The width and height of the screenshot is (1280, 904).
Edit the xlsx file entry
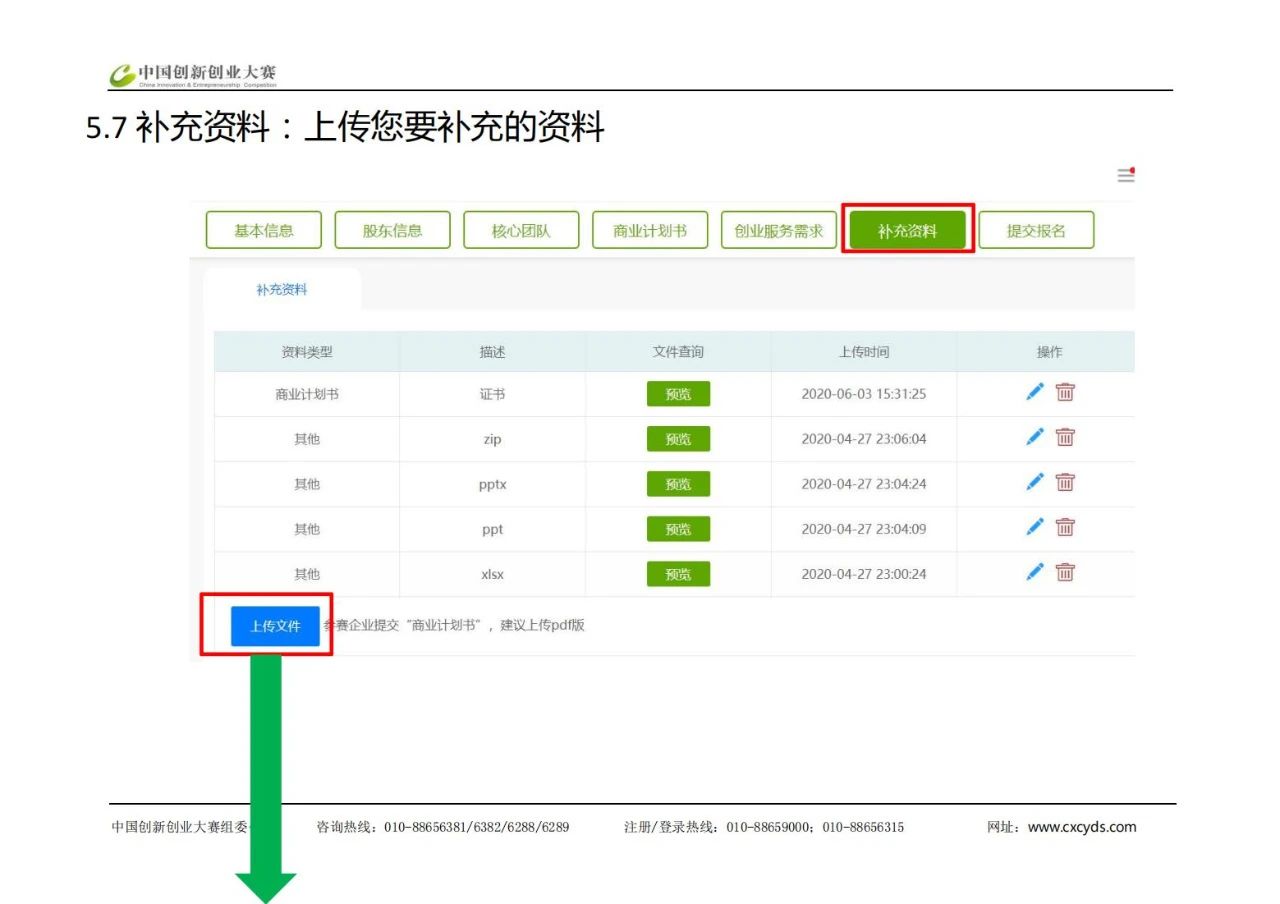click(x=1035, y=572)
